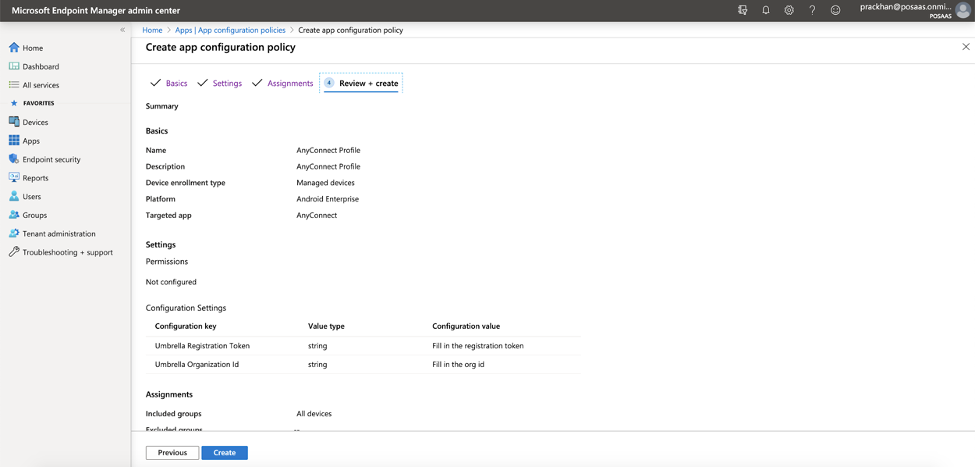Open Endpoint security menu label
This screenshot has height=468, width=977.
[x=52, y=160]
